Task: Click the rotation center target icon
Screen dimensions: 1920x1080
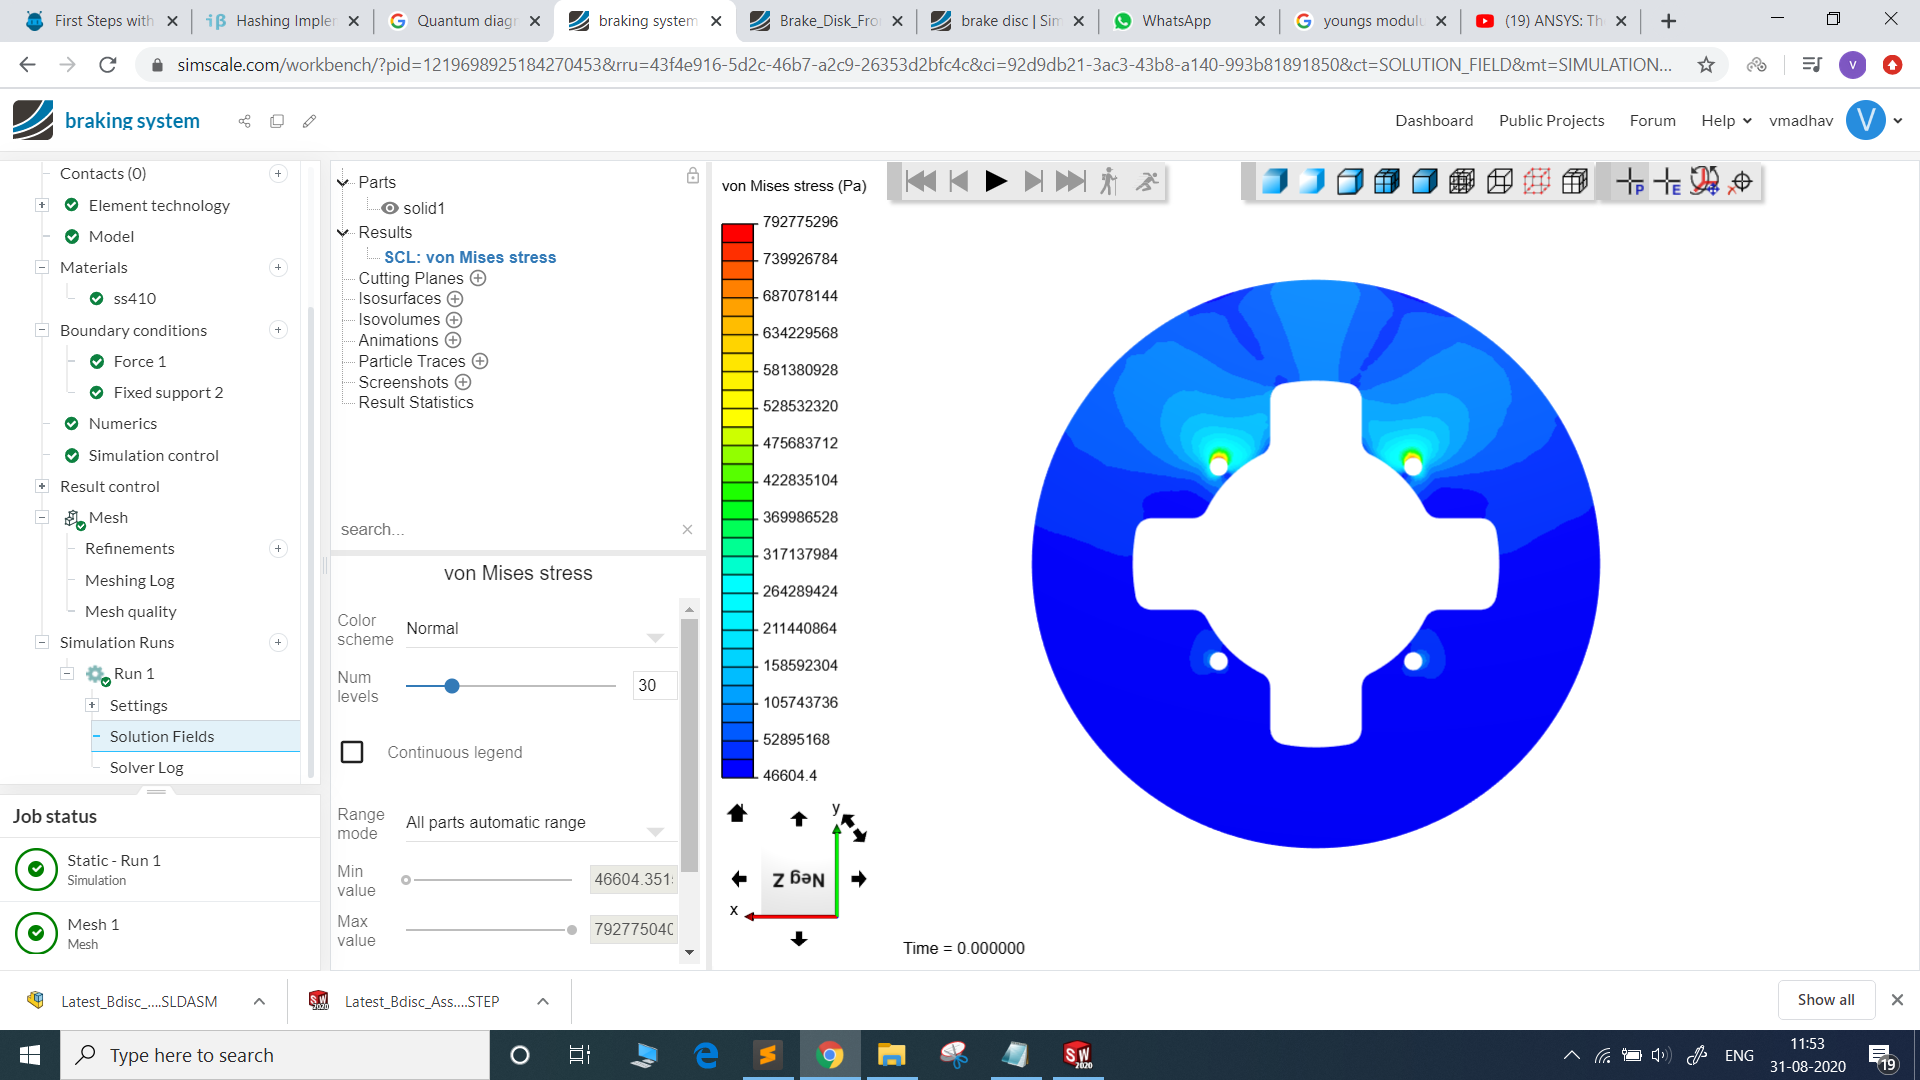Action: pyautogui.click(x=1741, y=181)
